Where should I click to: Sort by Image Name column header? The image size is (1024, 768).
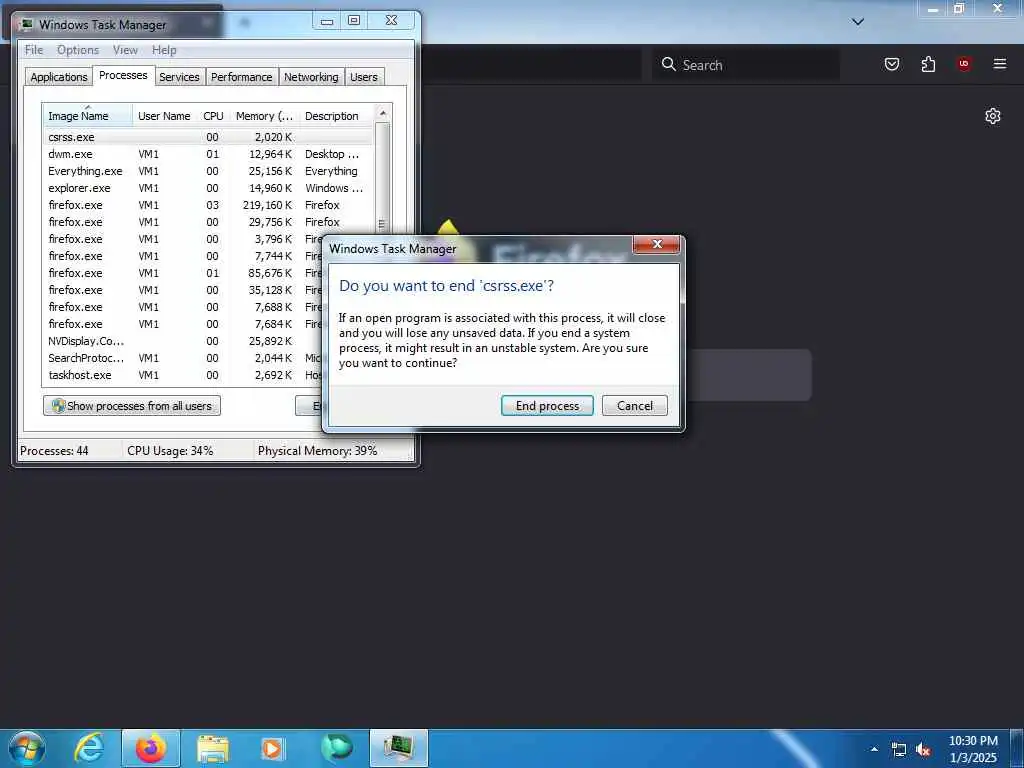tap(88, 116)
